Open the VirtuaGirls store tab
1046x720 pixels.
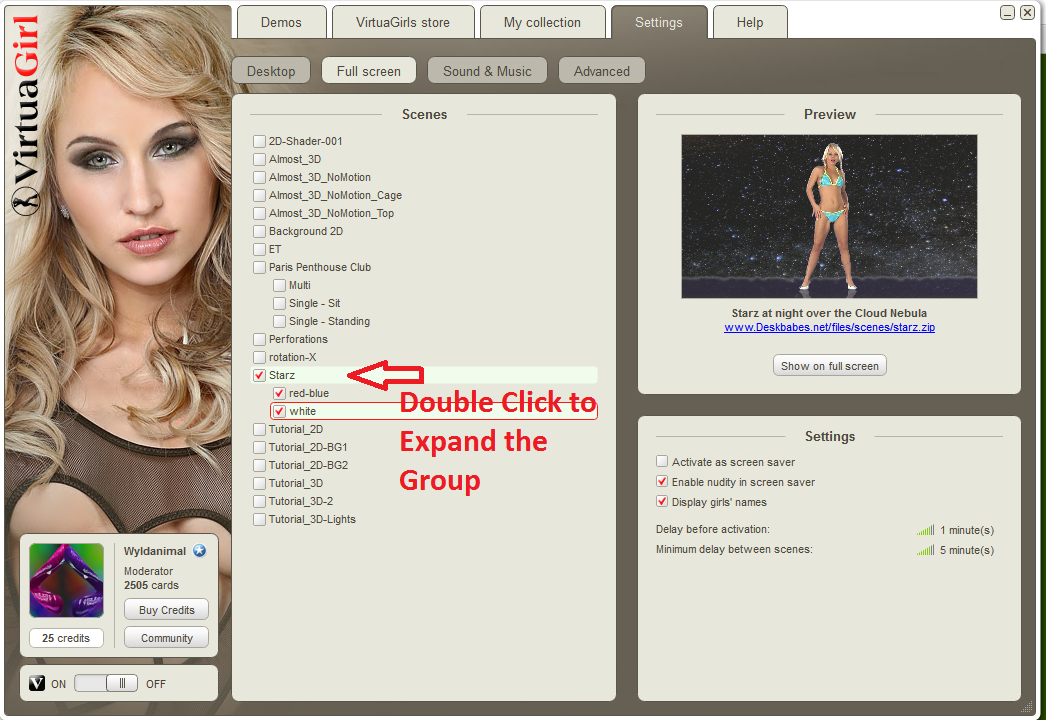403,22
